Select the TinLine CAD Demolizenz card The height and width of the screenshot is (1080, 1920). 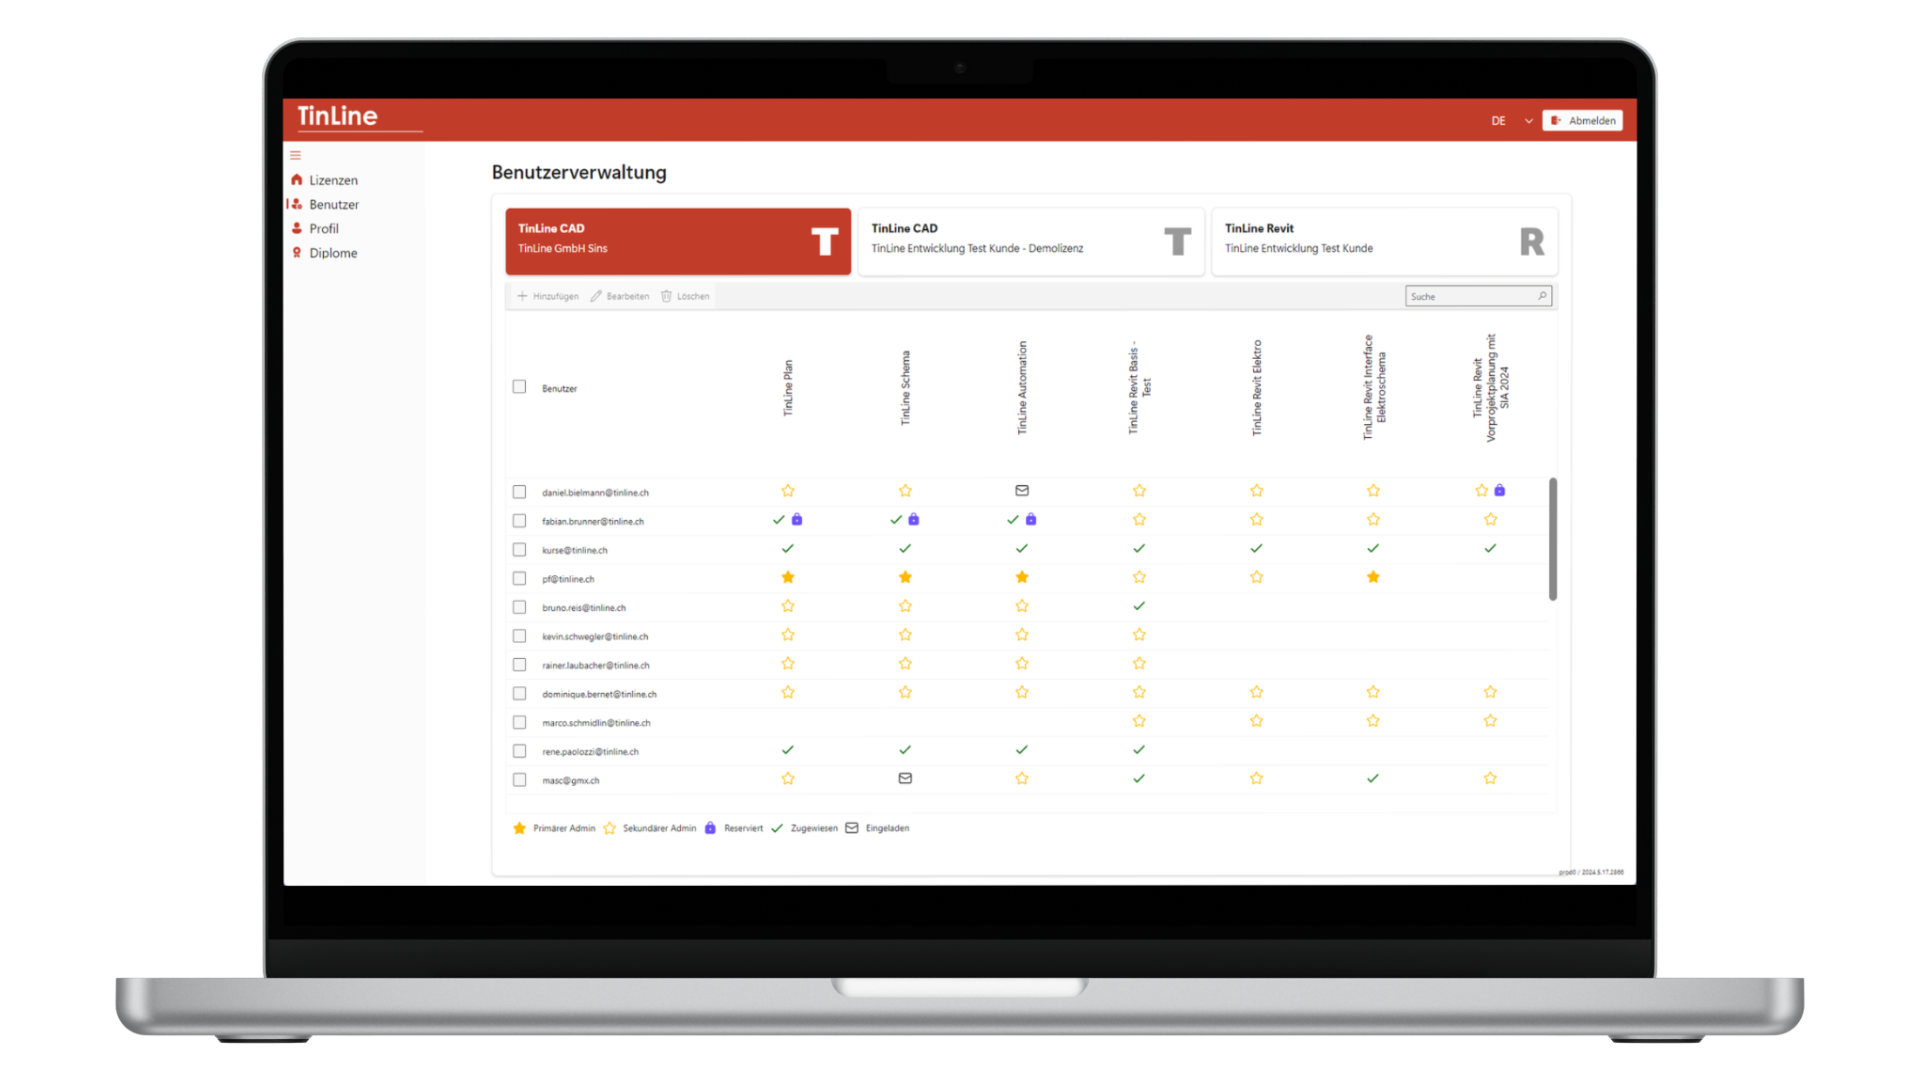tap(1031, 241)
